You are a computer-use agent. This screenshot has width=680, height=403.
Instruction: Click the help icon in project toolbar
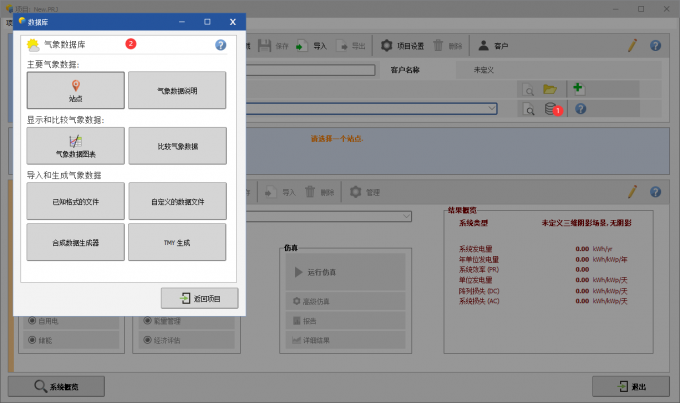tap(655, 46)
